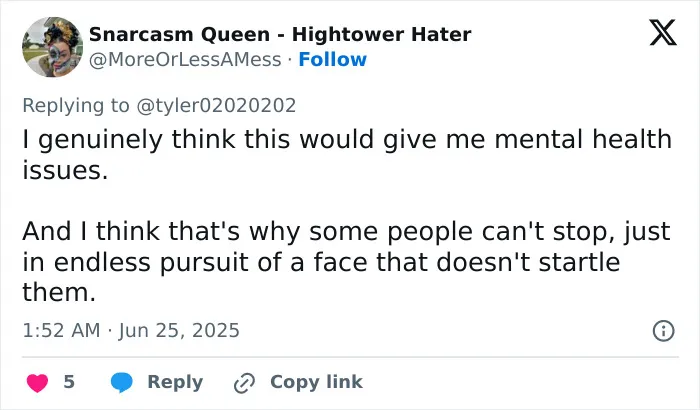Open the @tyler02020202 mention

tap(216, 106)
